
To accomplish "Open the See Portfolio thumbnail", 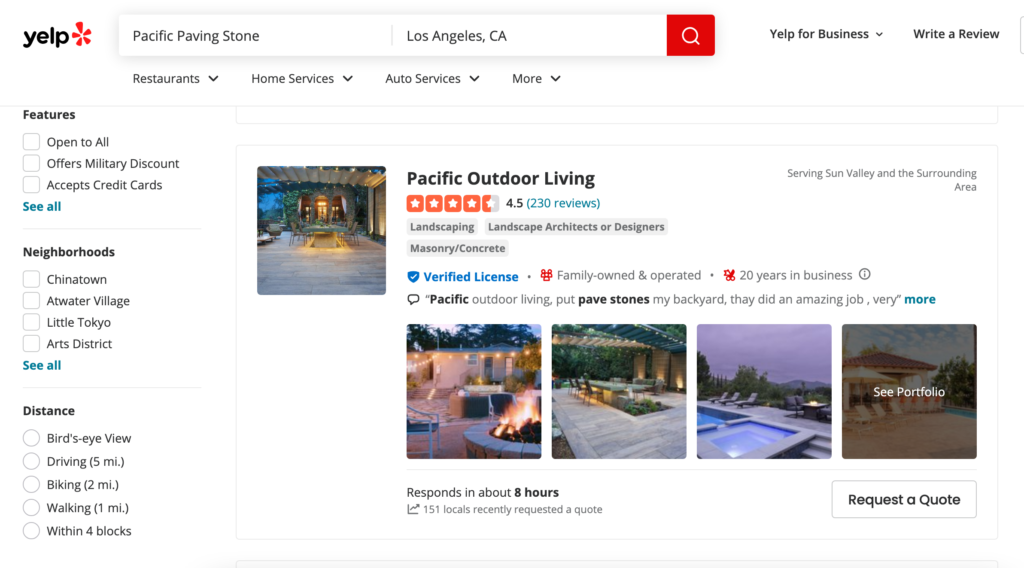I will tap(908, 392).
